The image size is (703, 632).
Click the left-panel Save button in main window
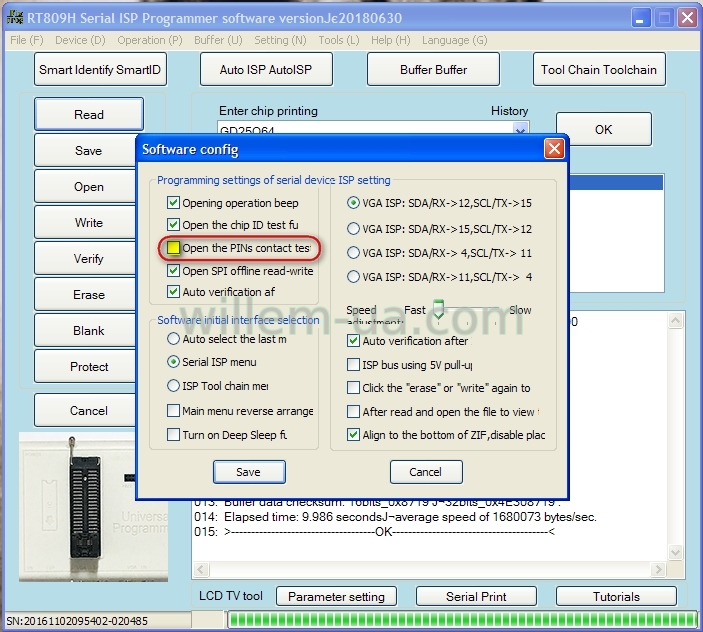(x=85, y=150)
